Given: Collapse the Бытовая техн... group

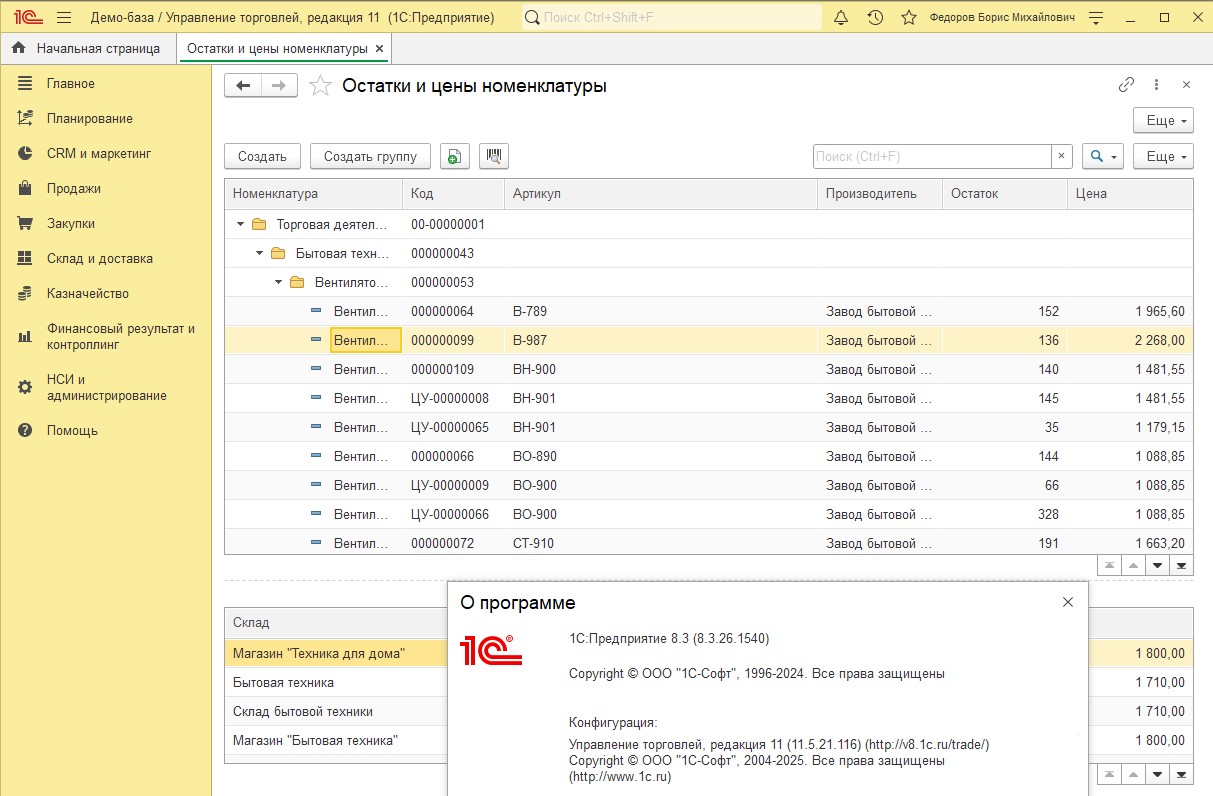Looking at the screenshot, I should pos(260,253).
